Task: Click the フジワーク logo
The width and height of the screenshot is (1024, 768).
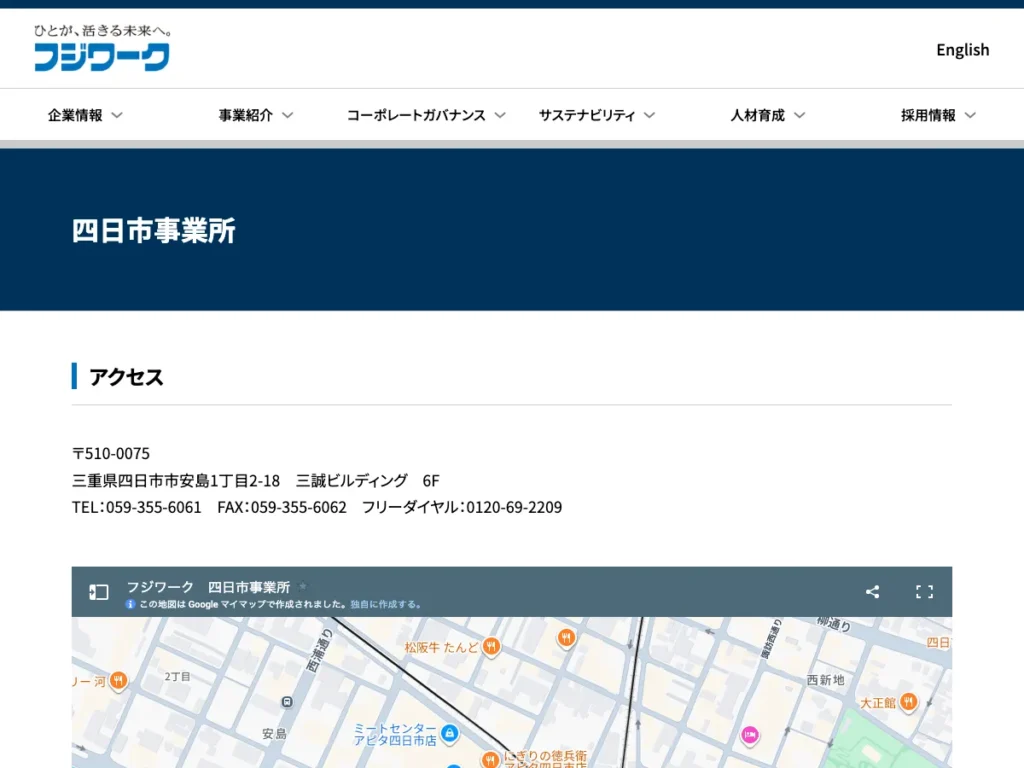Action: pyautogui.click(x=102, y=56)
